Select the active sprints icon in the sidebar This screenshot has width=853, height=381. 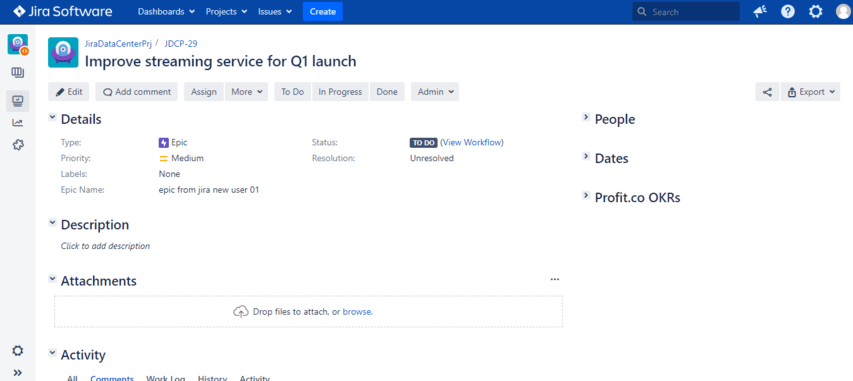[x=17, y=101]
